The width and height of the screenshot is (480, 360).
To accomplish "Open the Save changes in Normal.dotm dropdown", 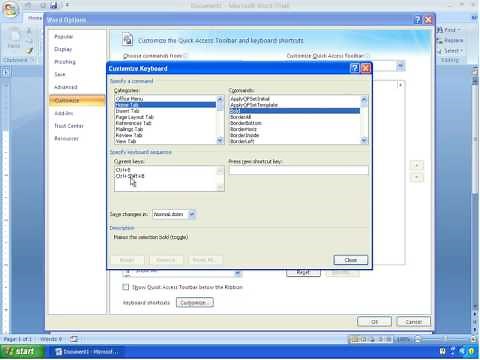I will tap(192, 214).
